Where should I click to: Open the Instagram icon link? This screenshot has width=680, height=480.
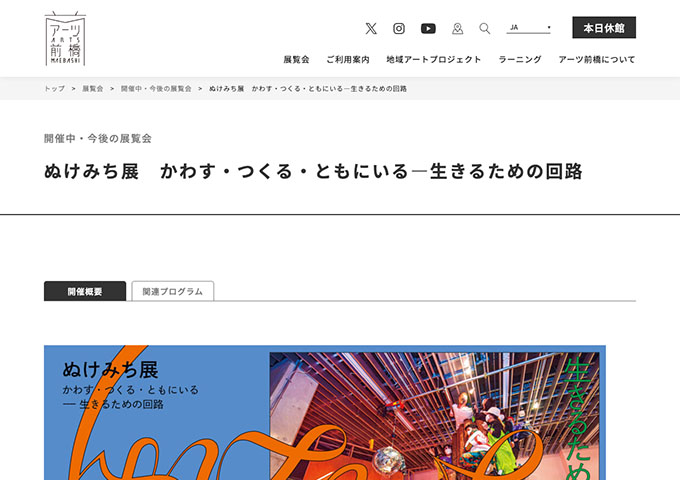399,29
